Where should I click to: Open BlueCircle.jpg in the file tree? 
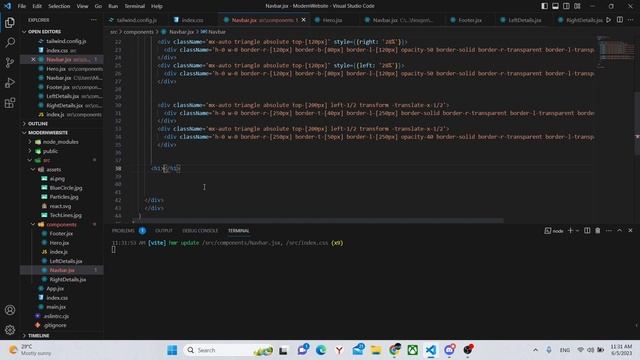[66, 188]
